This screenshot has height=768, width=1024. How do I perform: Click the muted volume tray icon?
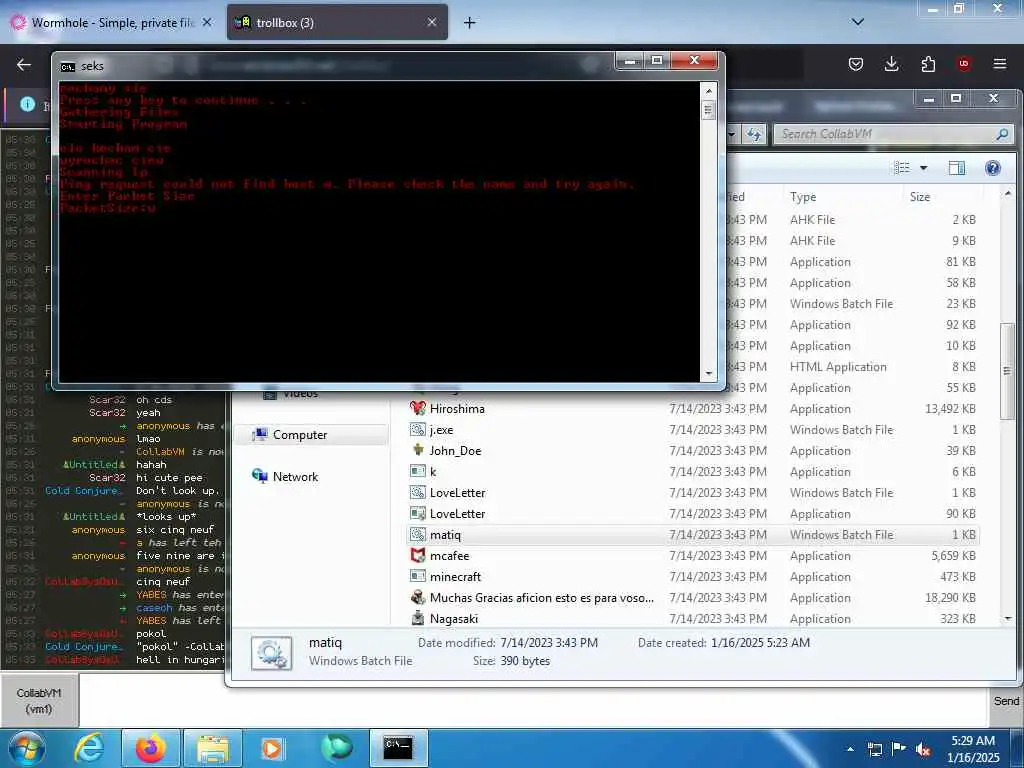[923, 749]
